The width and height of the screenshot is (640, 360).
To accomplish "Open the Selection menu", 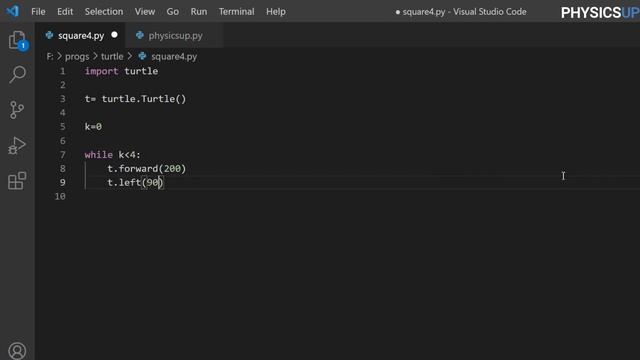I will click(104, 11).
